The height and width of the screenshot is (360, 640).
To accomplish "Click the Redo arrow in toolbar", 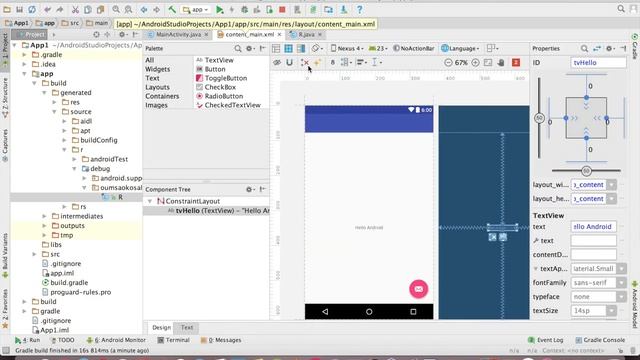I will tap(60, 9).
